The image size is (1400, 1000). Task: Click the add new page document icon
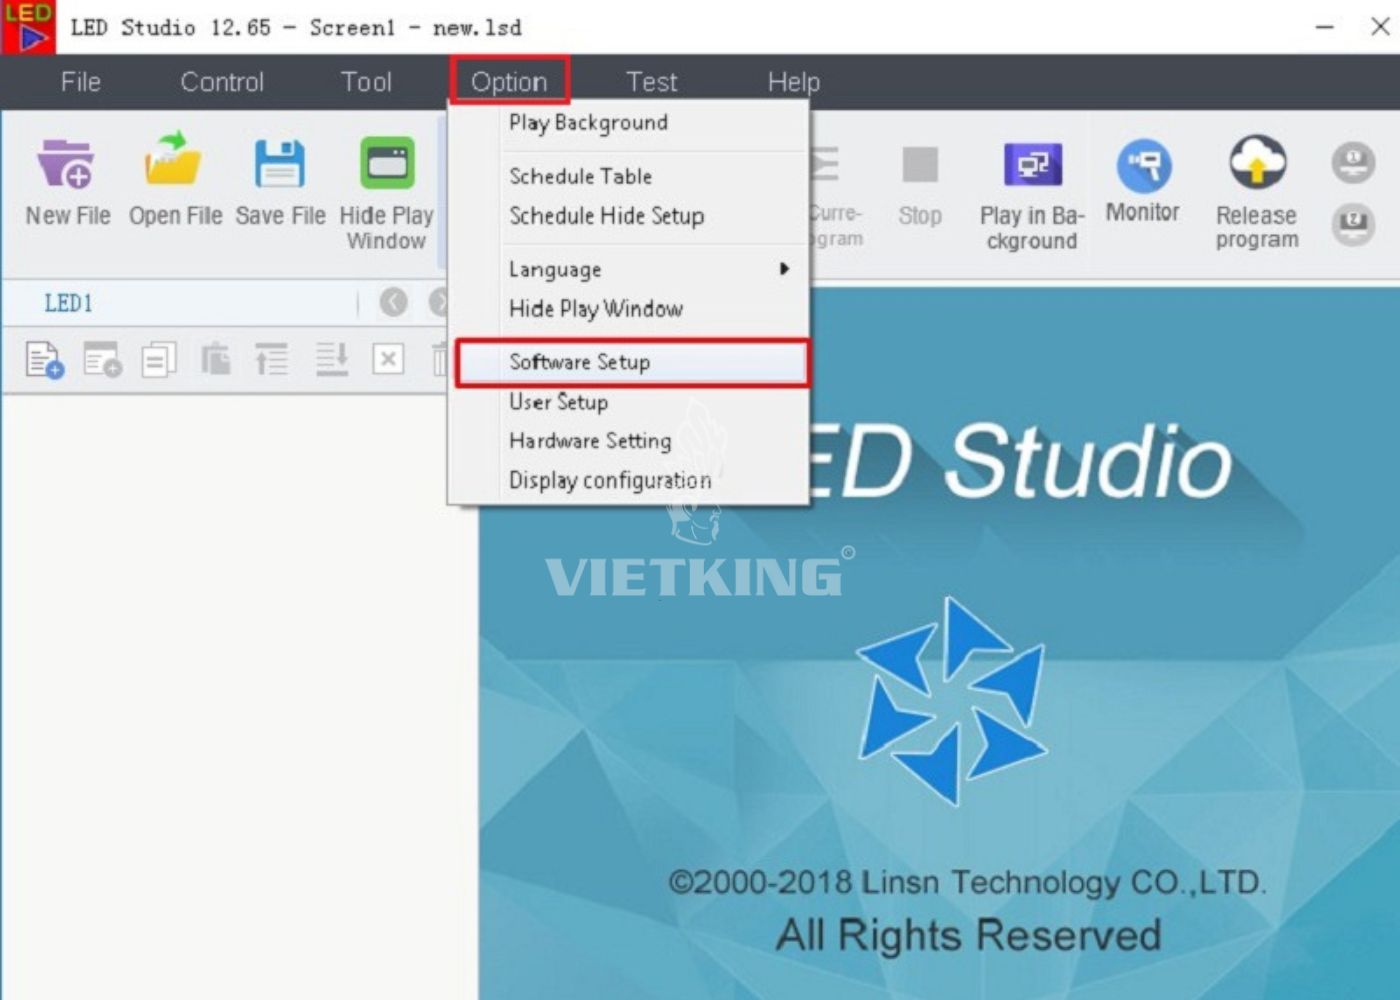click(44, 359)
